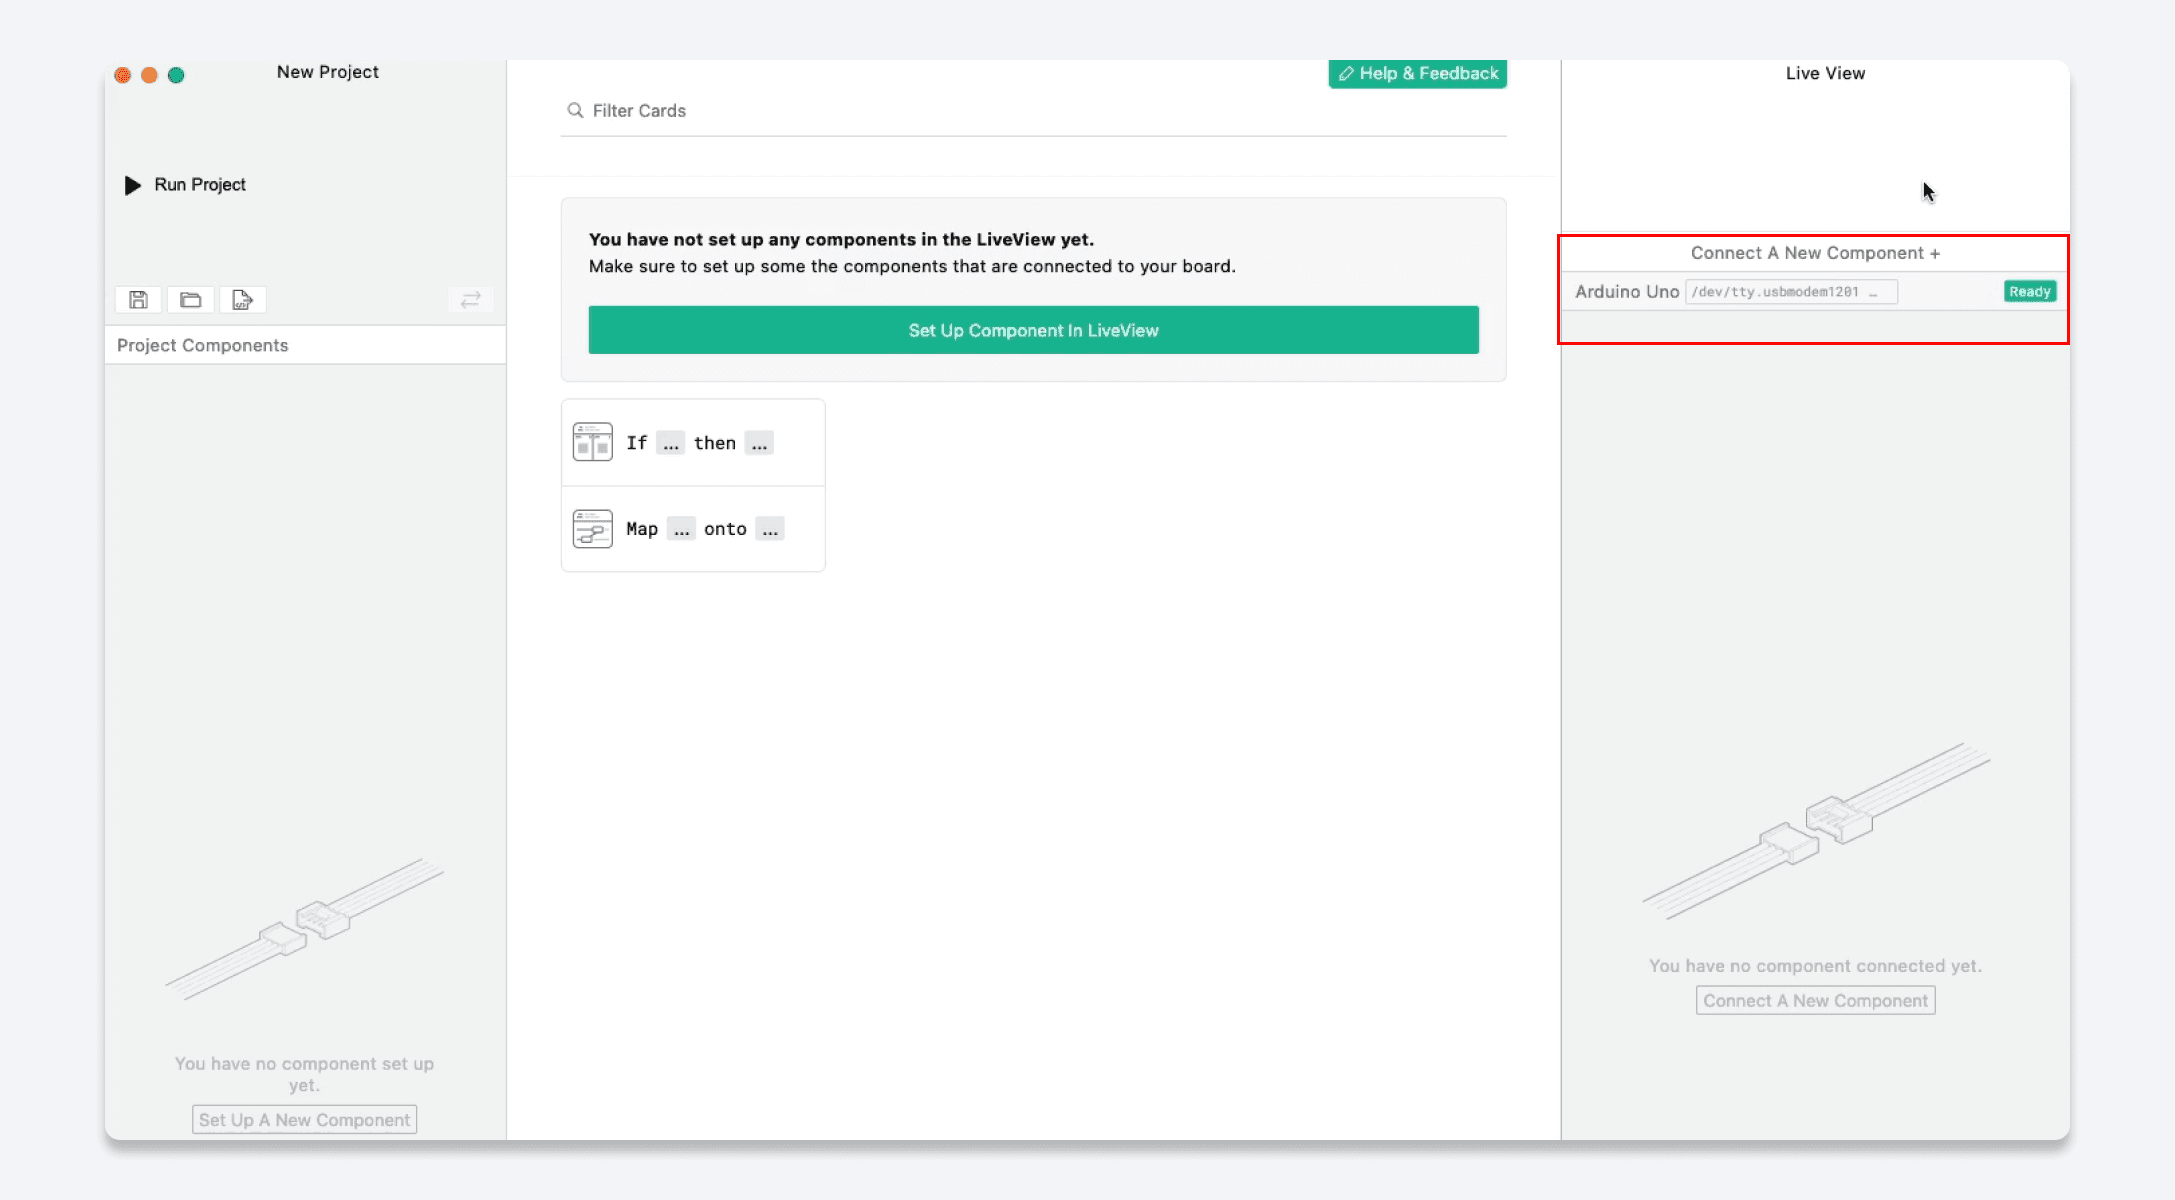Image resolution: width=2175 pixels, height=1200 pixels.
Task: Click the swap arrows sync icon
Action: tap(471, 300)
